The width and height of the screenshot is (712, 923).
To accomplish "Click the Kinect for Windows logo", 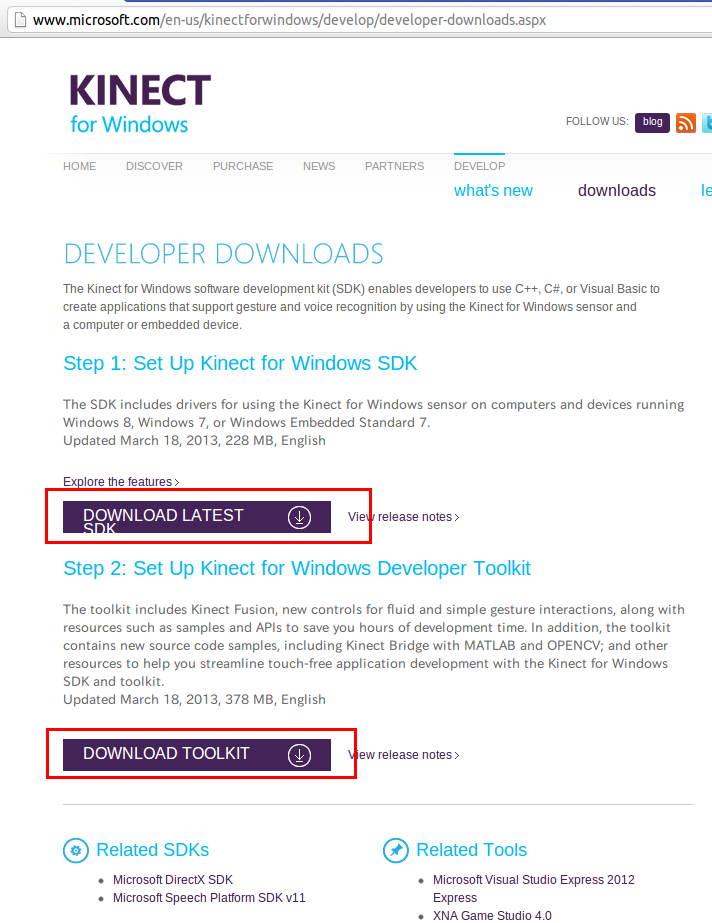I will click(x=140, y=104).
